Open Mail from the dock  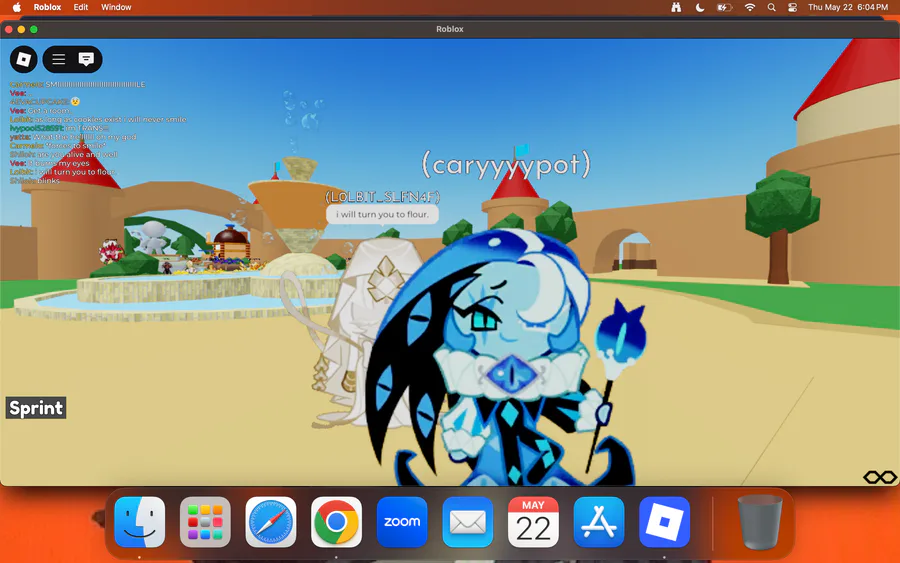coord(468,522)
